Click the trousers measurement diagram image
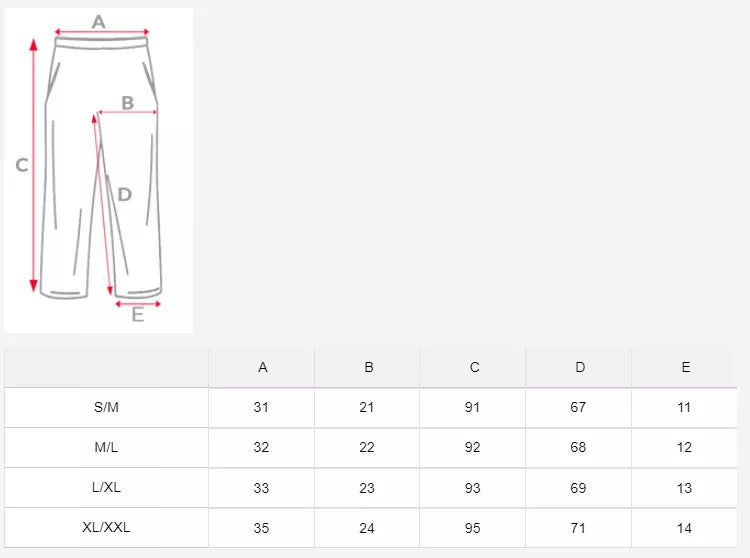 [98, 170]
